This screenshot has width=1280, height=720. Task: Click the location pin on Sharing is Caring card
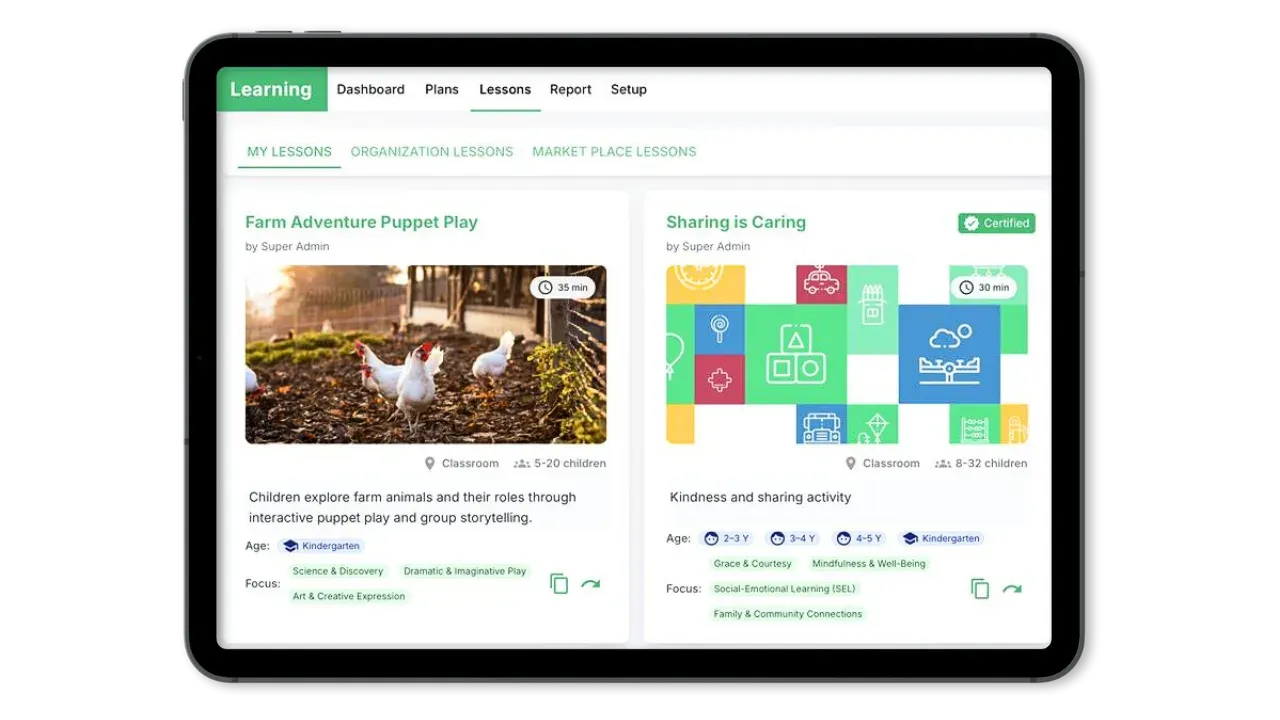pyautogui.click(x=851, y=463)
